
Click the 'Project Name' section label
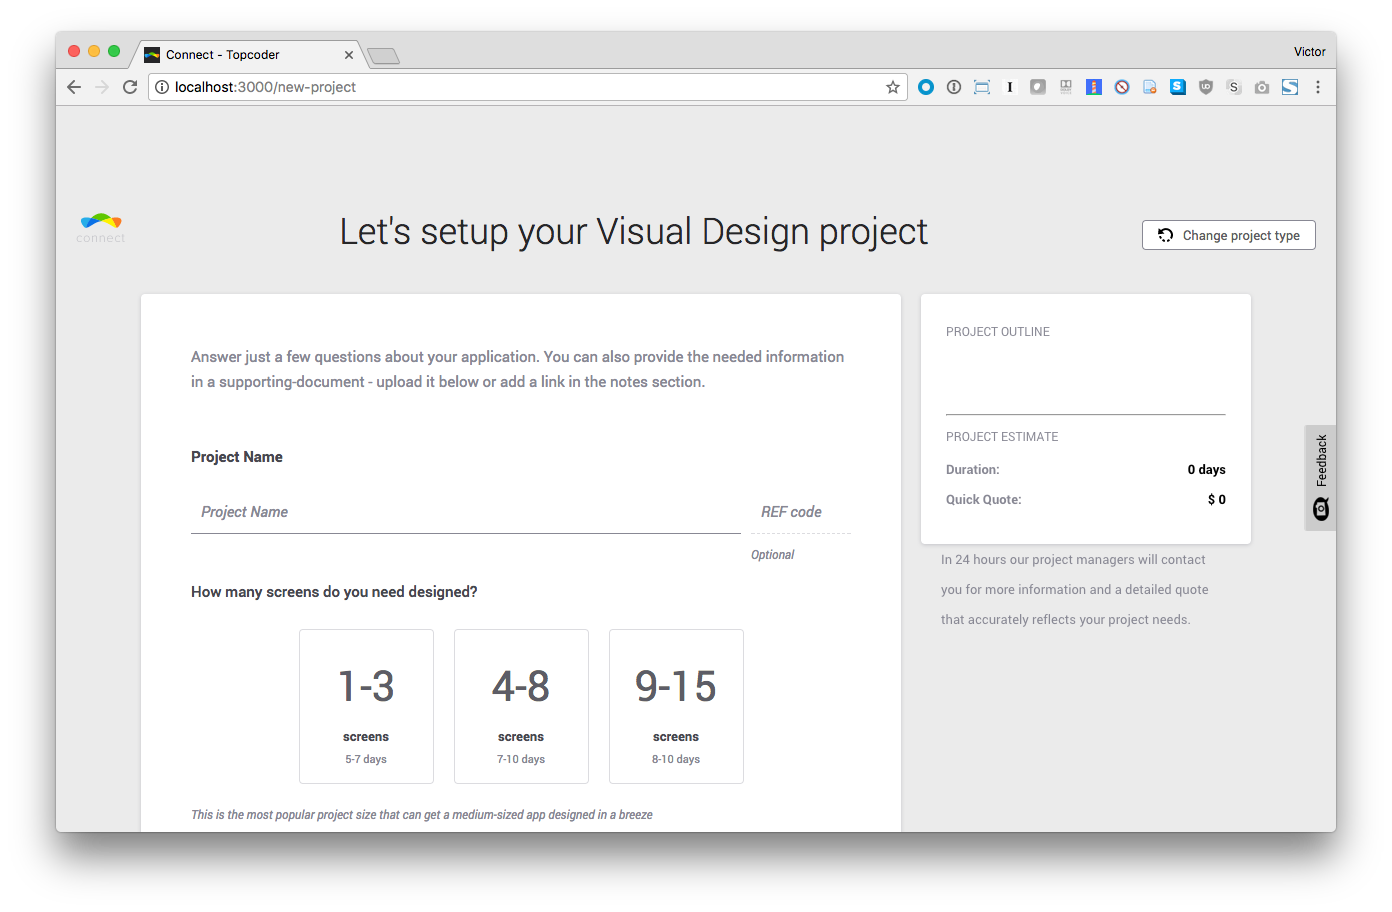[237, 457]
